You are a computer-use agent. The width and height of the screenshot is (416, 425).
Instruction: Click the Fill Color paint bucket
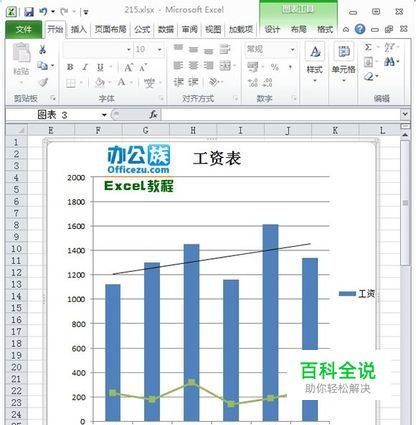point(99,82)
